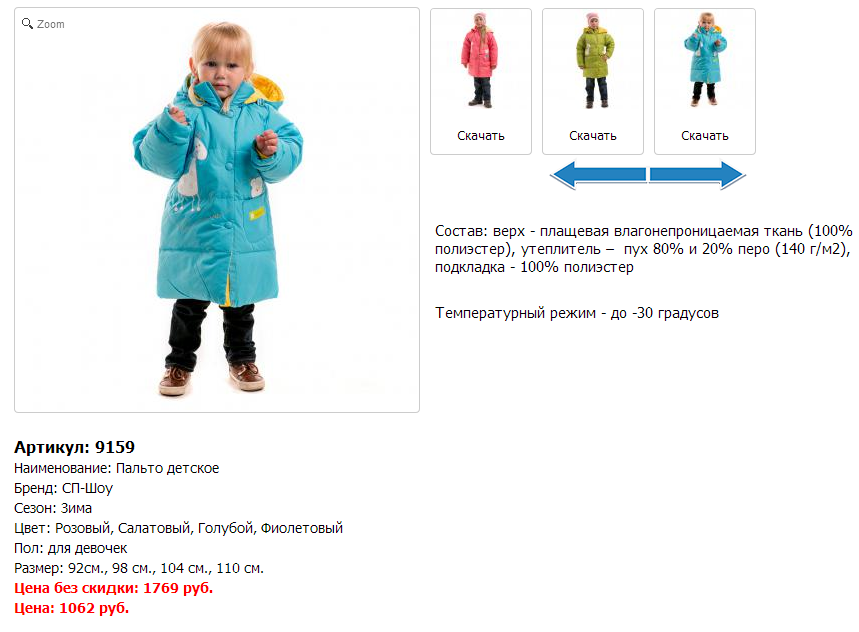Select the green coat thumbnail

coord(594,60)
